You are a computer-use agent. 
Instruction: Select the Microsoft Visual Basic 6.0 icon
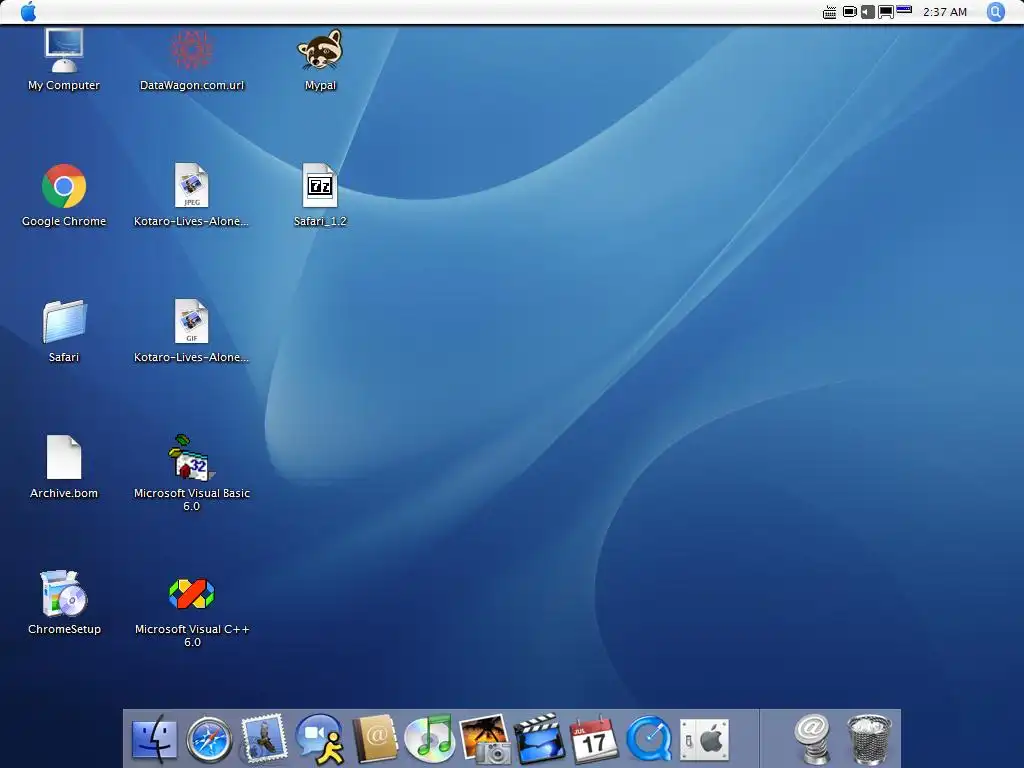click(191, 457)
